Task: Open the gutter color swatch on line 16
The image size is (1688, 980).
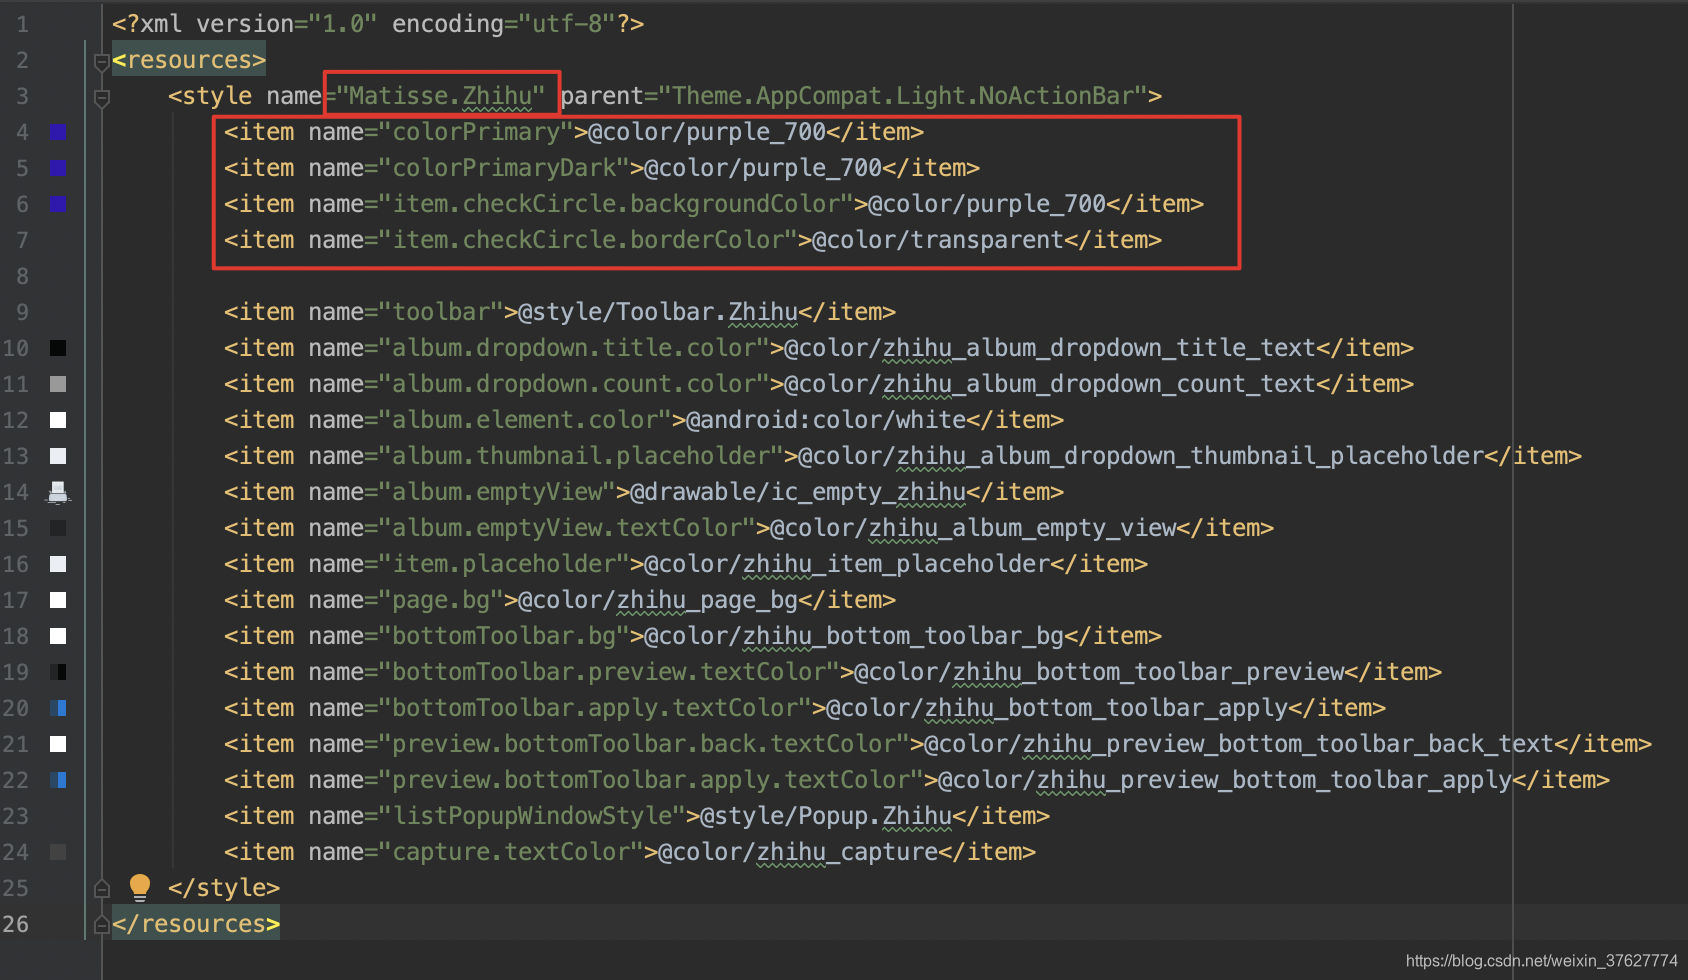Action: click(58, 564)
